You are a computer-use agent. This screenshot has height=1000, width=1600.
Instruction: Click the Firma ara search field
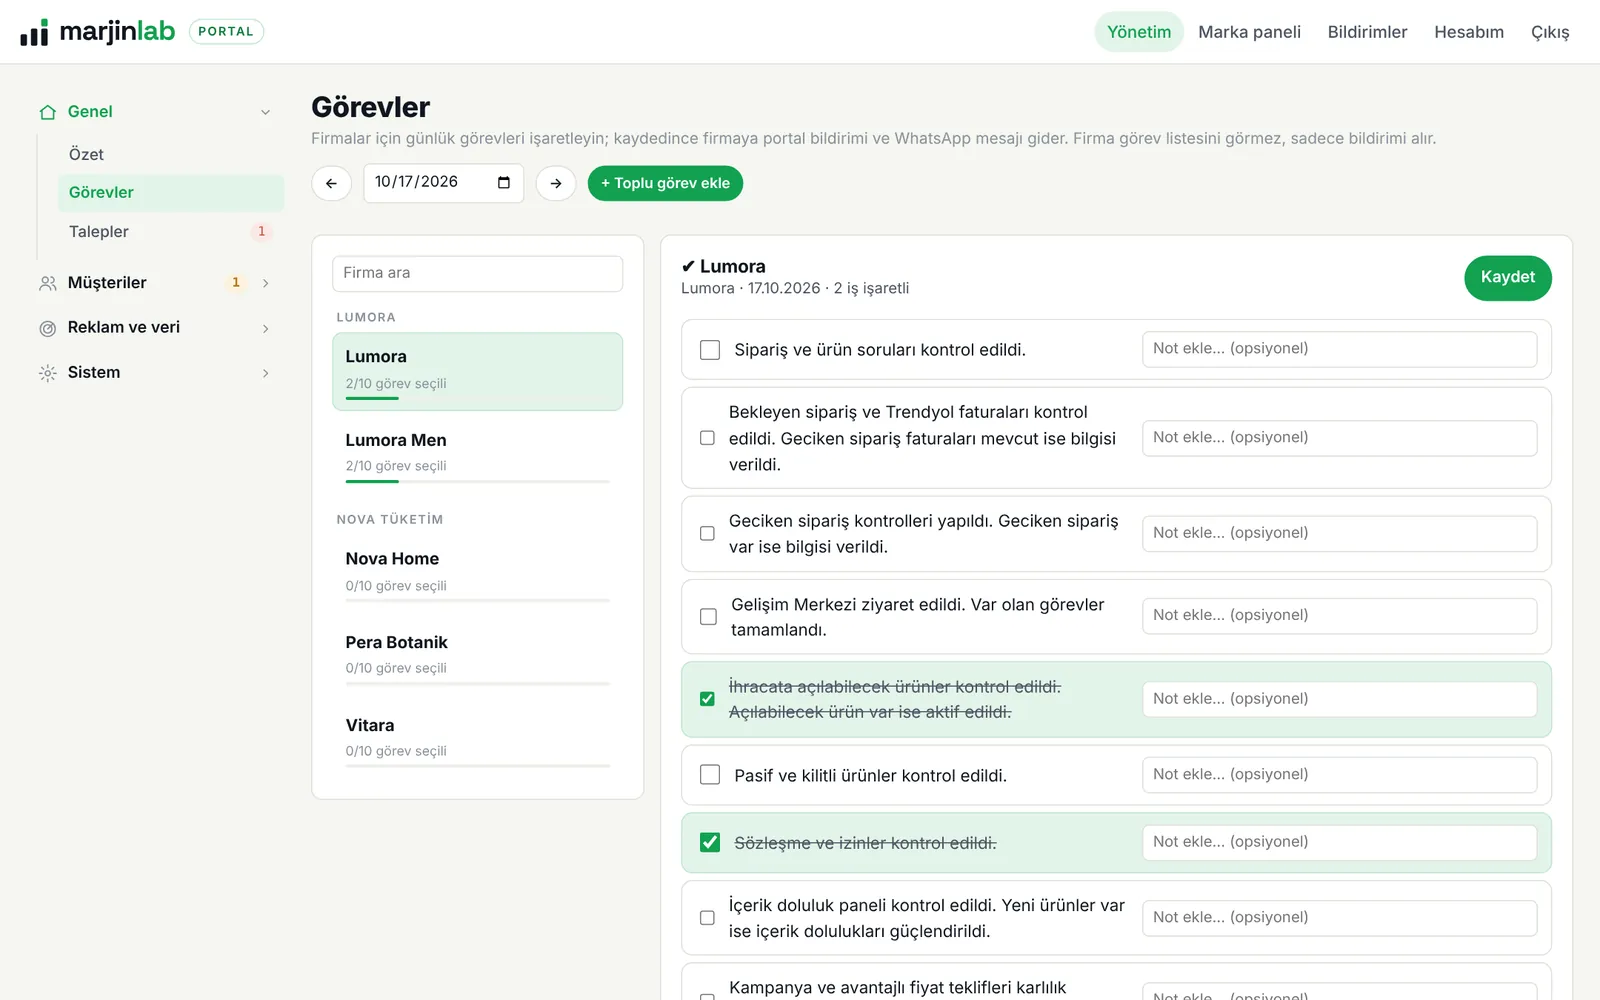[477, 273]
